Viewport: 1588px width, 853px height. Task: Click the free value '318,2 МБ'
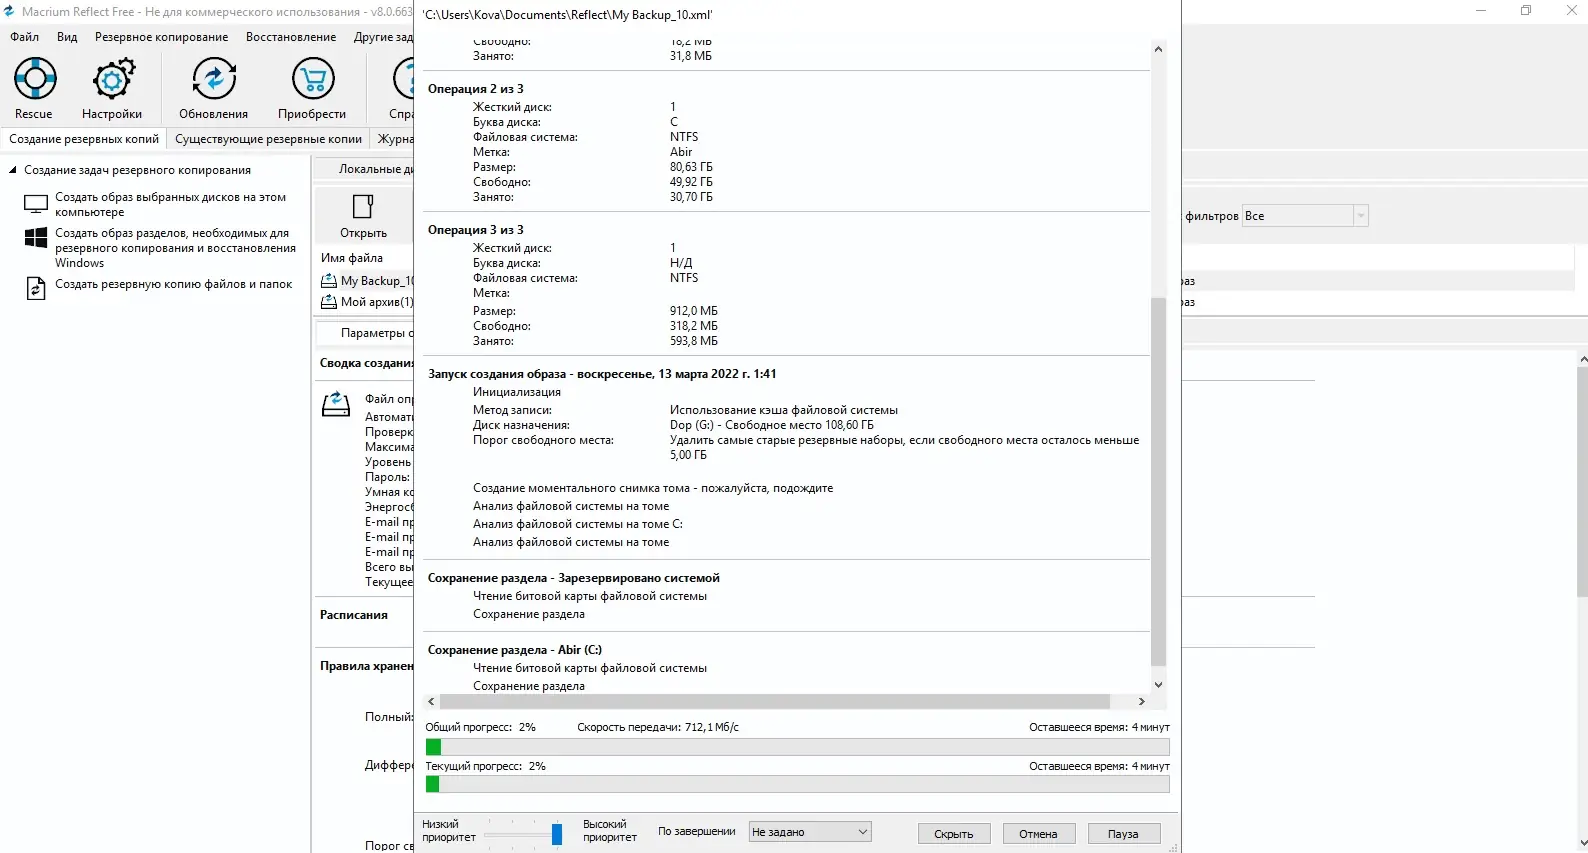[694, 326]
